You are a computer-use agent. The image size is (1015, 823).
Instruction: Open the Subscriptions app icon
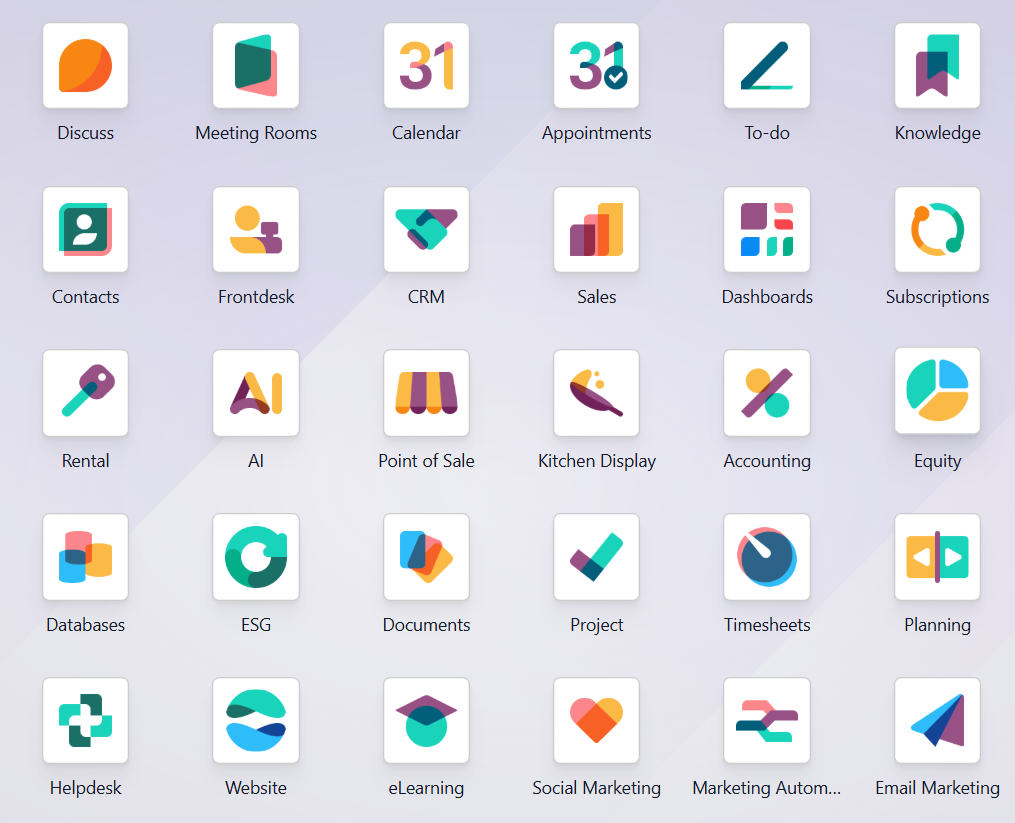click(x=937, y=229)
